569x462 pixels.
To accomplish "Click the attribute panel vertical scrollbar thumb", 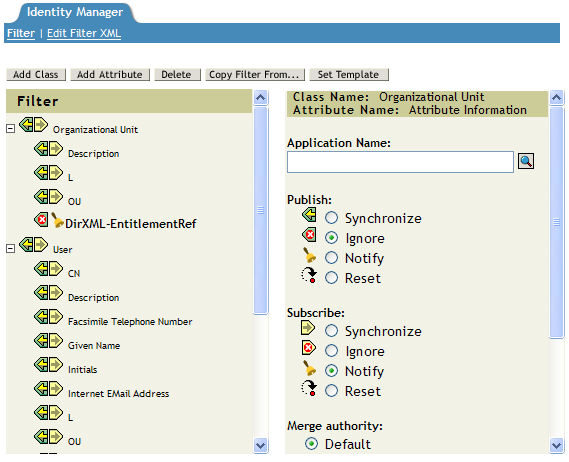I will (x=556, y=222).
